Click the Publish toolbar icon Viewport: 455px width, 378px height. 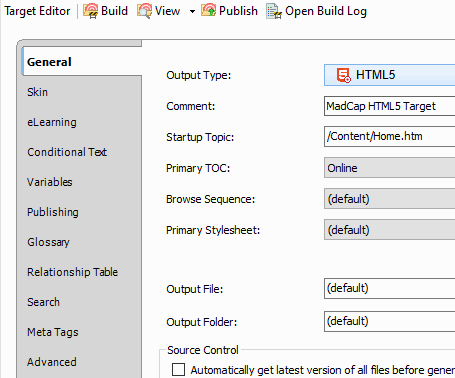[x=208, y=11]
